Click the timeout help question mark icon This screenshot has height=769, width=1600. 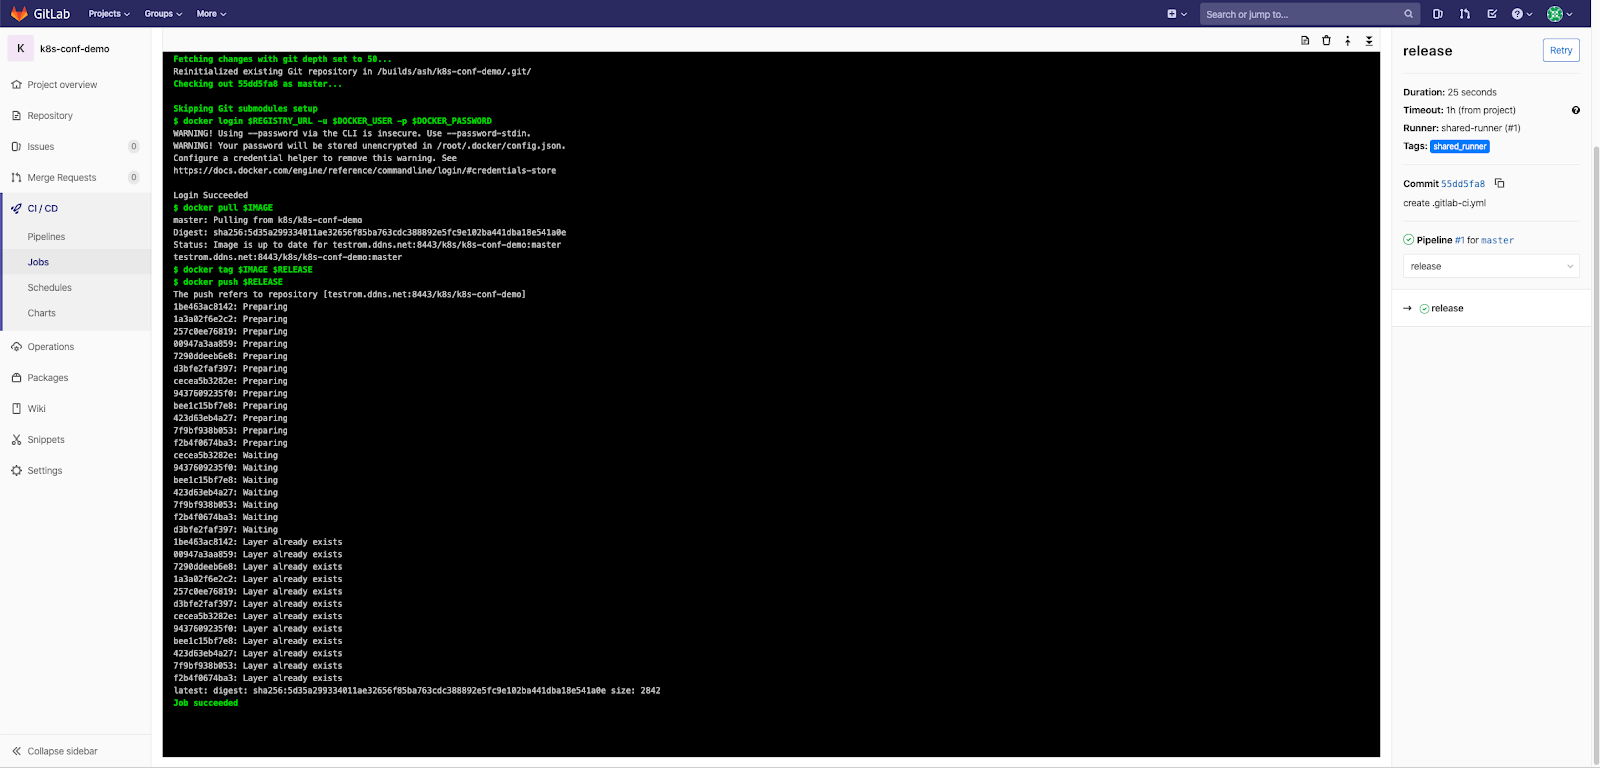[x=1576, y=110]
